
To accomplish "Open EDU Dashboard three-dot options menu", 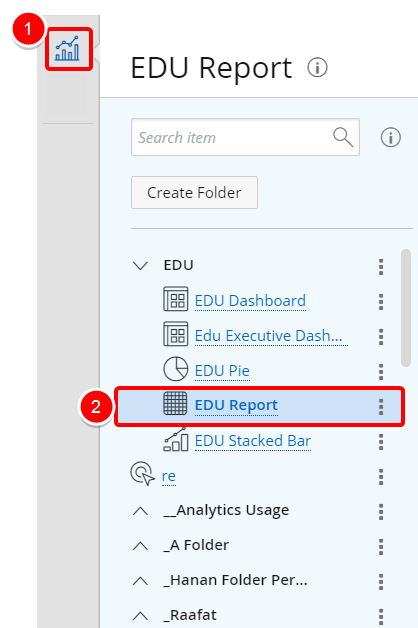I will (381, 302).
